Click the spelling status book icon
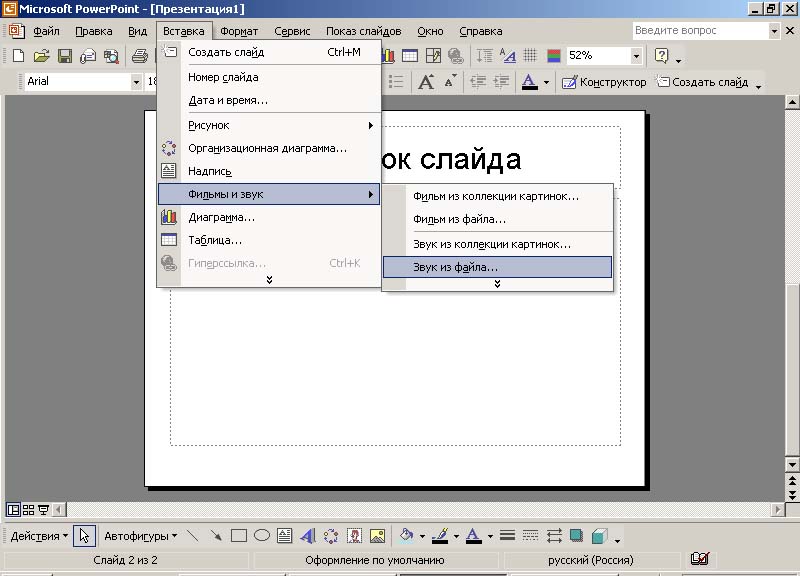The image size is (800, 576). pyautogui.click(x=699, y=559)
